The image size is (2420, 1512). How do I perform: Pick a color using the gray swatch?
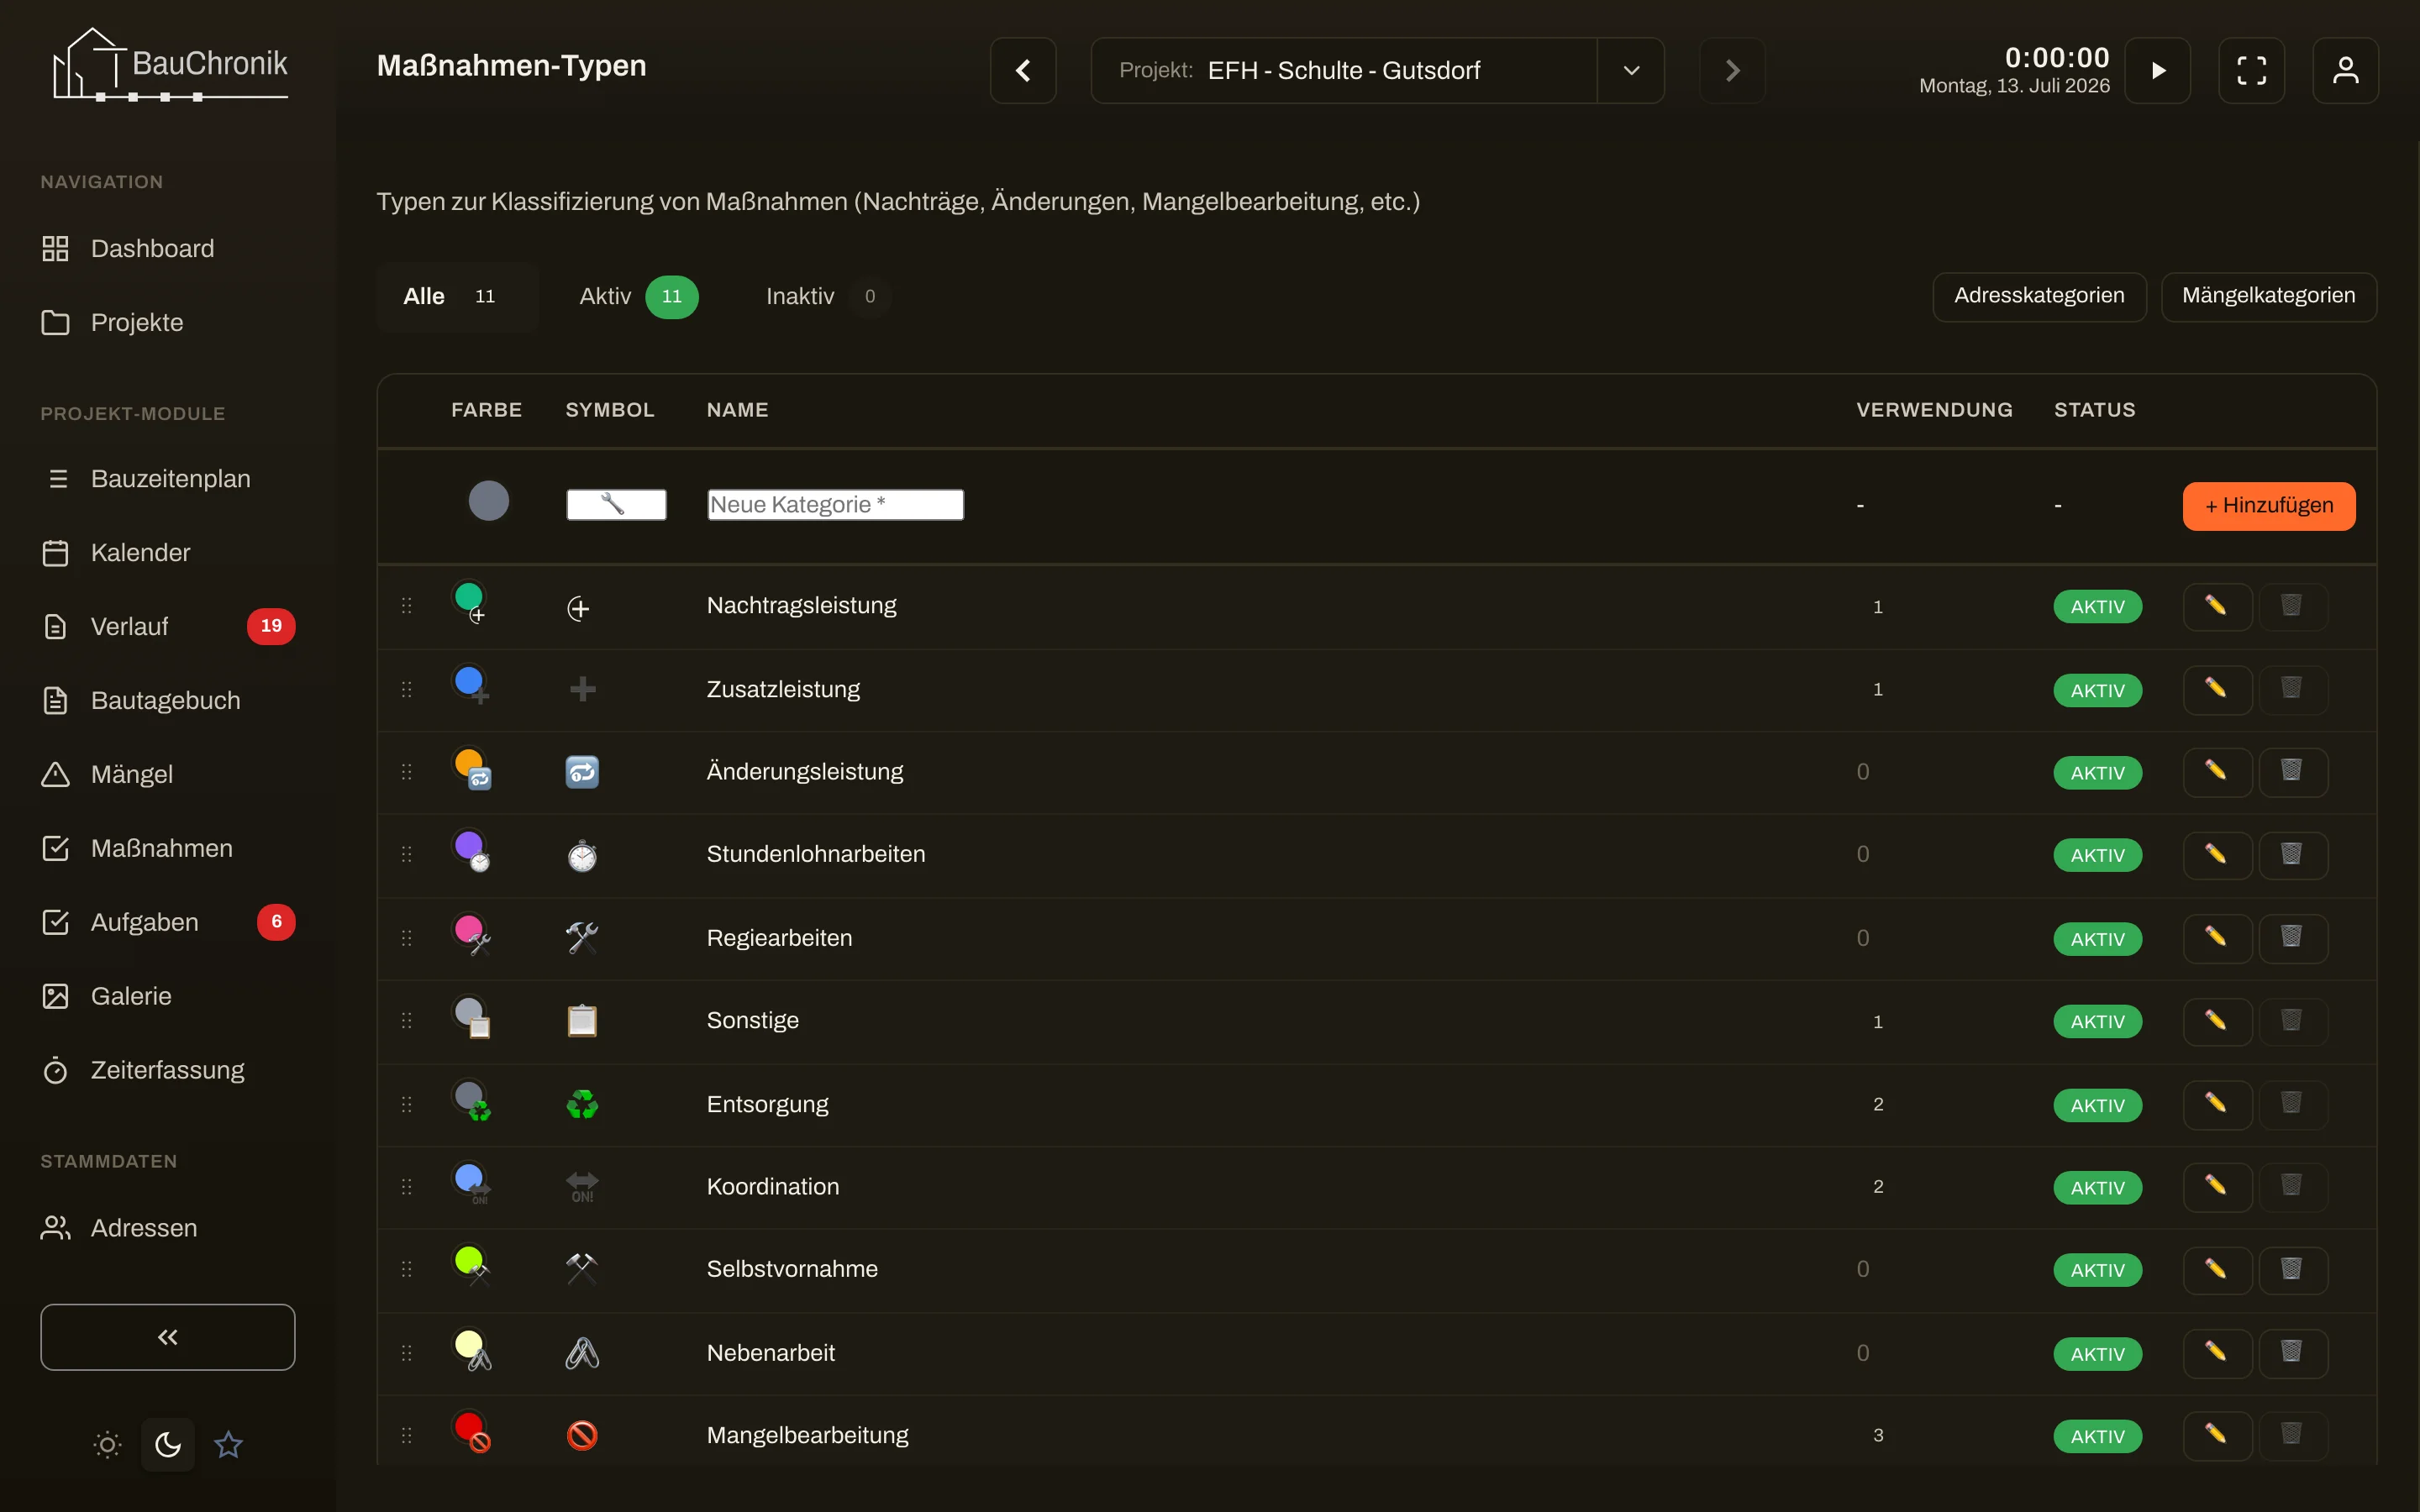click(x=489, y=501)
